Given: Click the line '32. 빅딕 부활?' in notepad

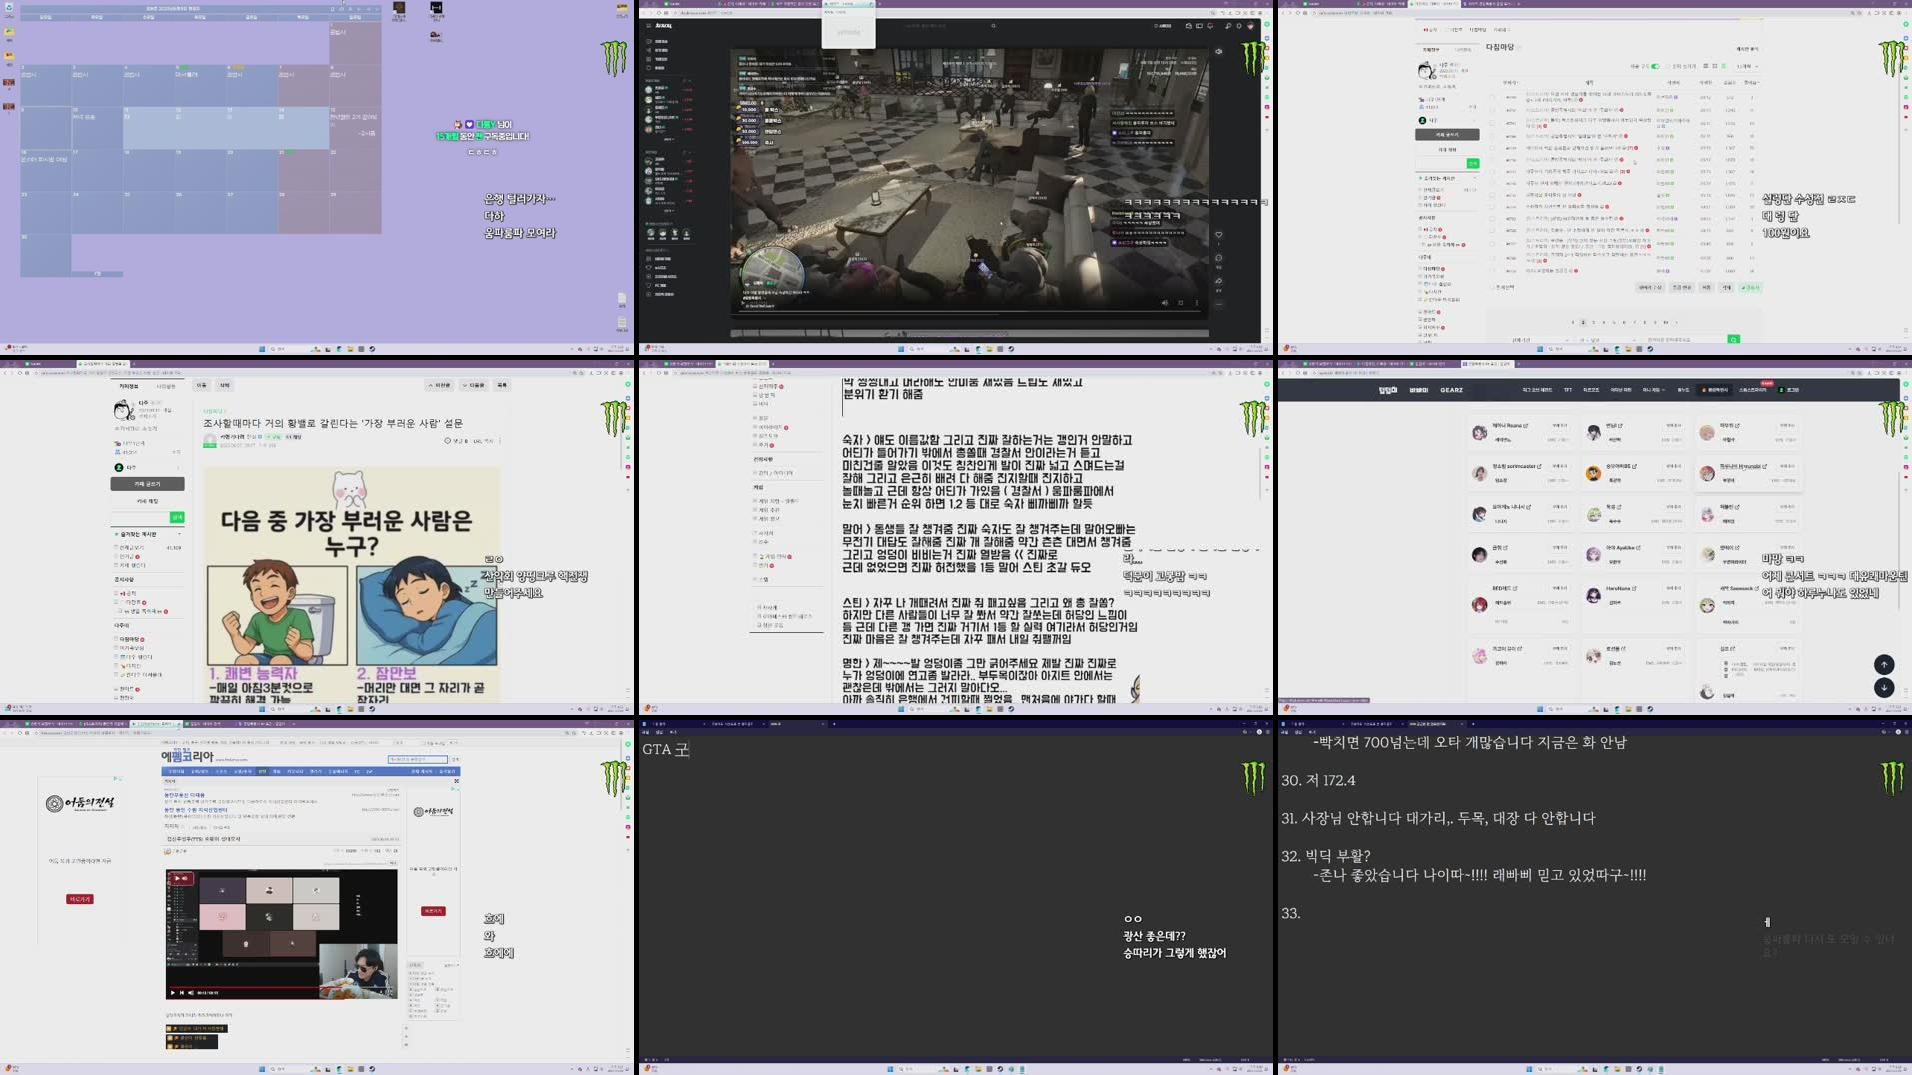Looking at the screenshot, I should click(x=1326, y=856).
